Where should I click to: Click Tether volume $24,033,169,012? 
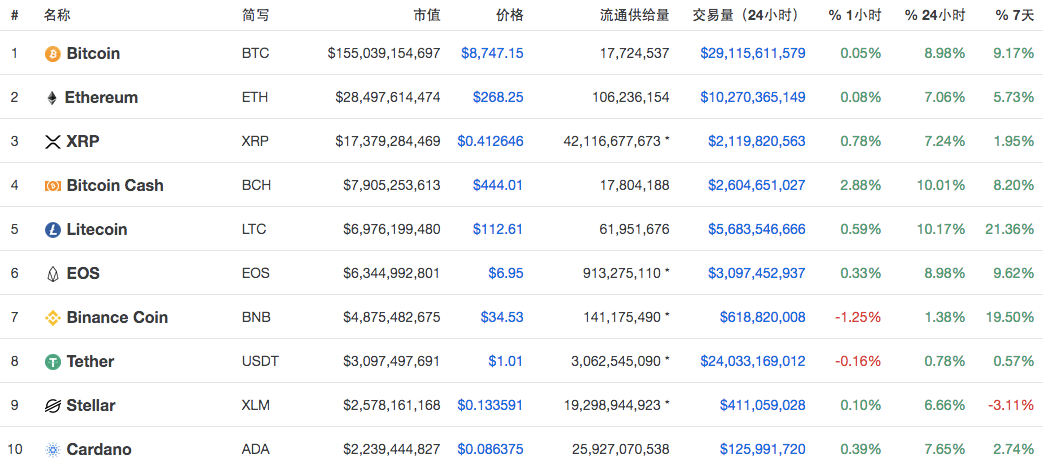pyautogui.click(x=753, y=361)
